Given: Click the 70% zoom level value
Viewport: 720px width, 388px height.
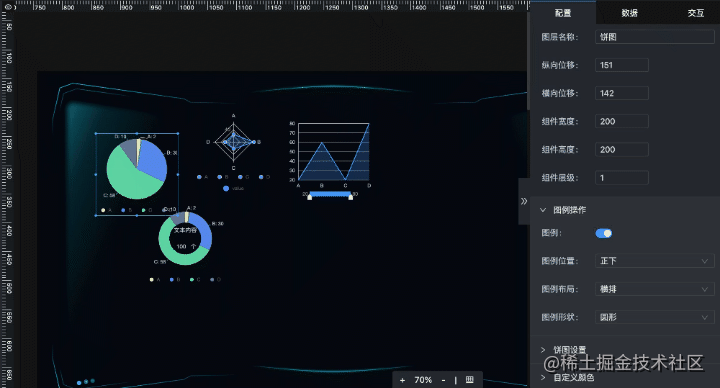Looking at the screenshot, I should (x=423, y=380).
